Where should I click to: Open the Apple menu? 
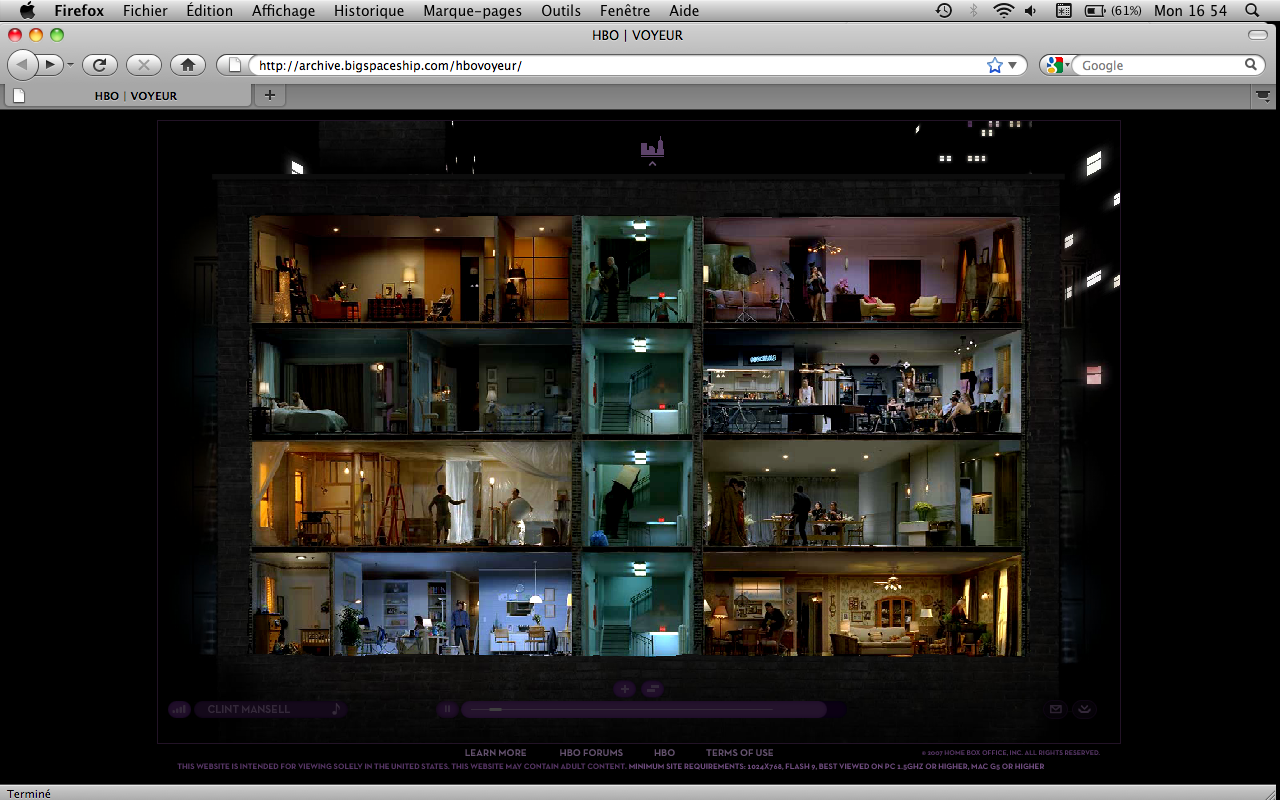pos(27,11)
